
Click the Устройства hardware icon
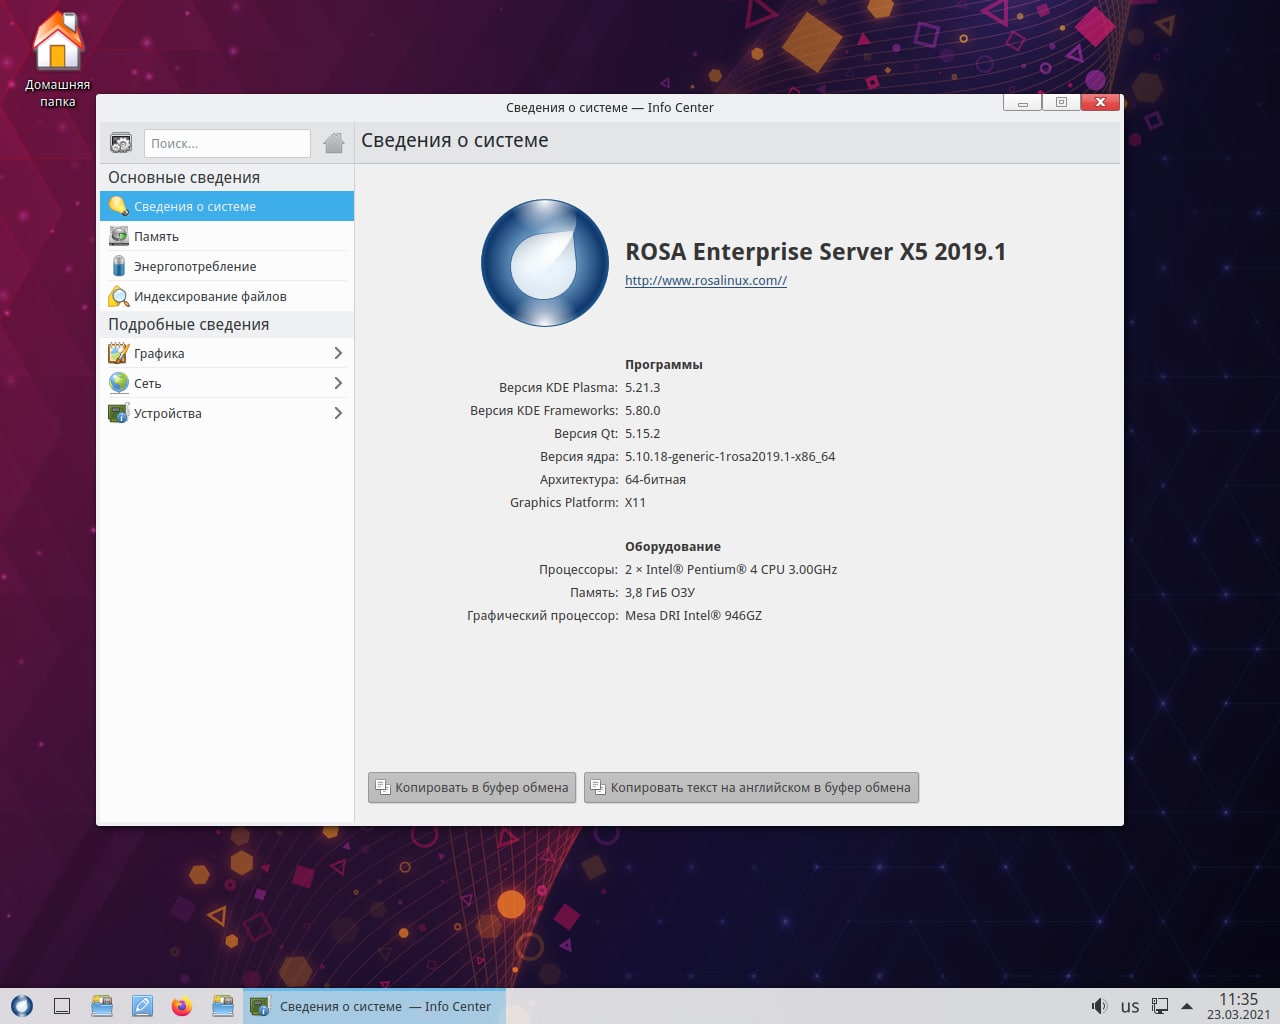[x=119, y=413]
